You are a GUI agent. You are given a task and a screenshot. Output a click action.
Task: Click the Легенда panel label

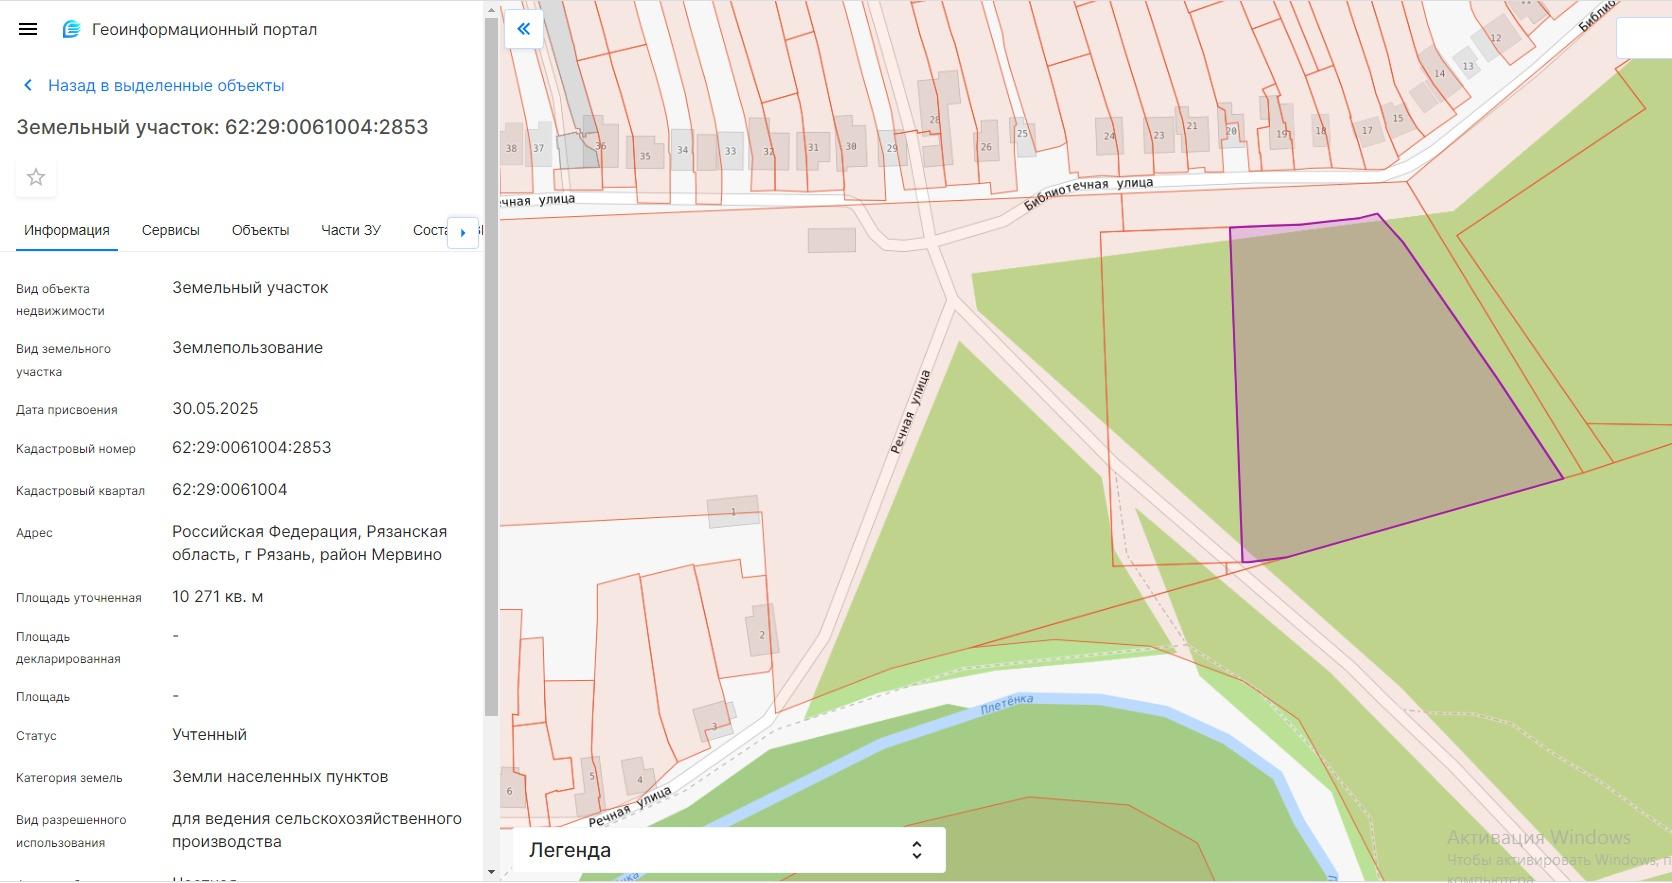click(x=570, y=850)
